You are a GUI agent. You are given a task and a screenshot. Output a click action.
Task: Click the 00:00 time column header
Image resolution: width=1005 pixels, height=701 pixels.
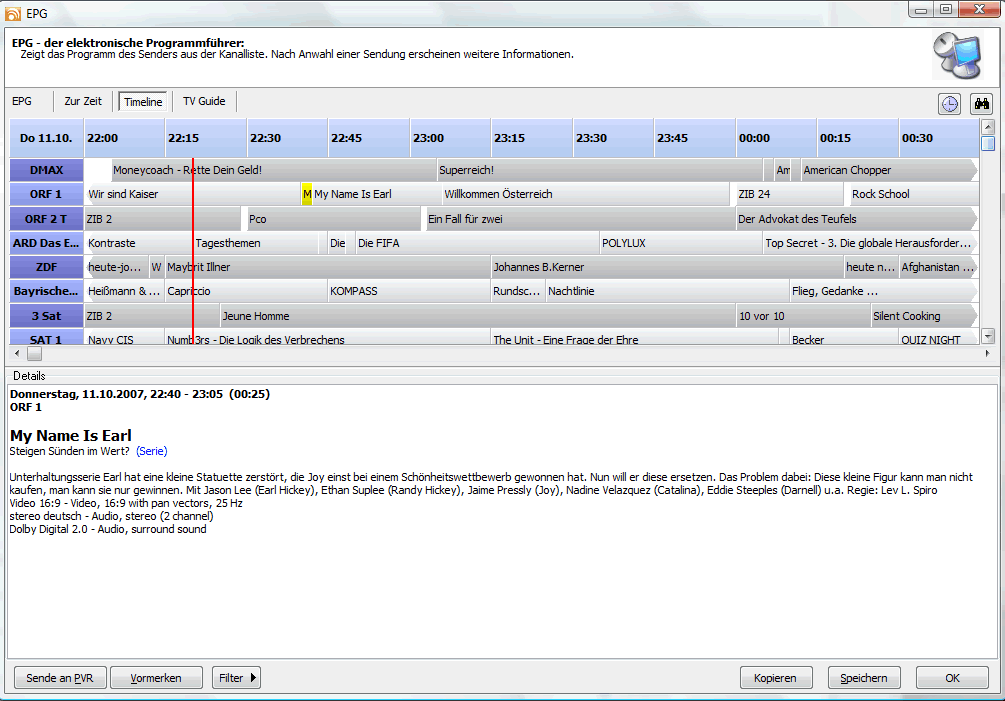[776, 138]
